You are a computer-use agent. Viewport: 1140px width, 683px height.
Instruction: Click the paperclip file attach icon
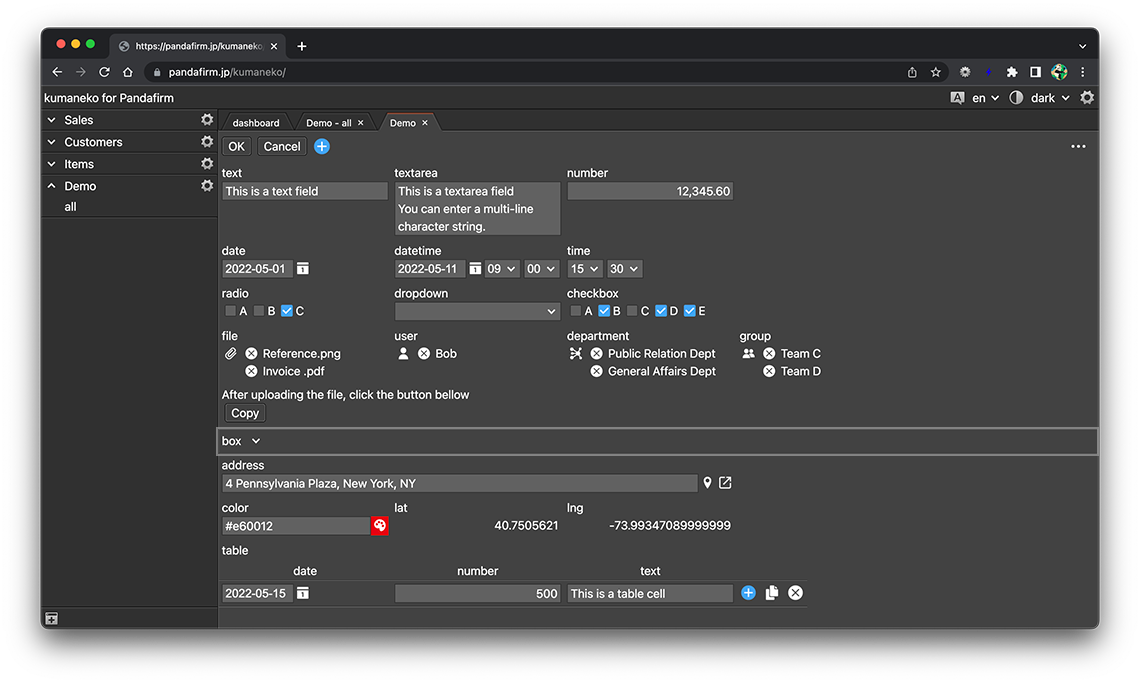coord(230,354)
